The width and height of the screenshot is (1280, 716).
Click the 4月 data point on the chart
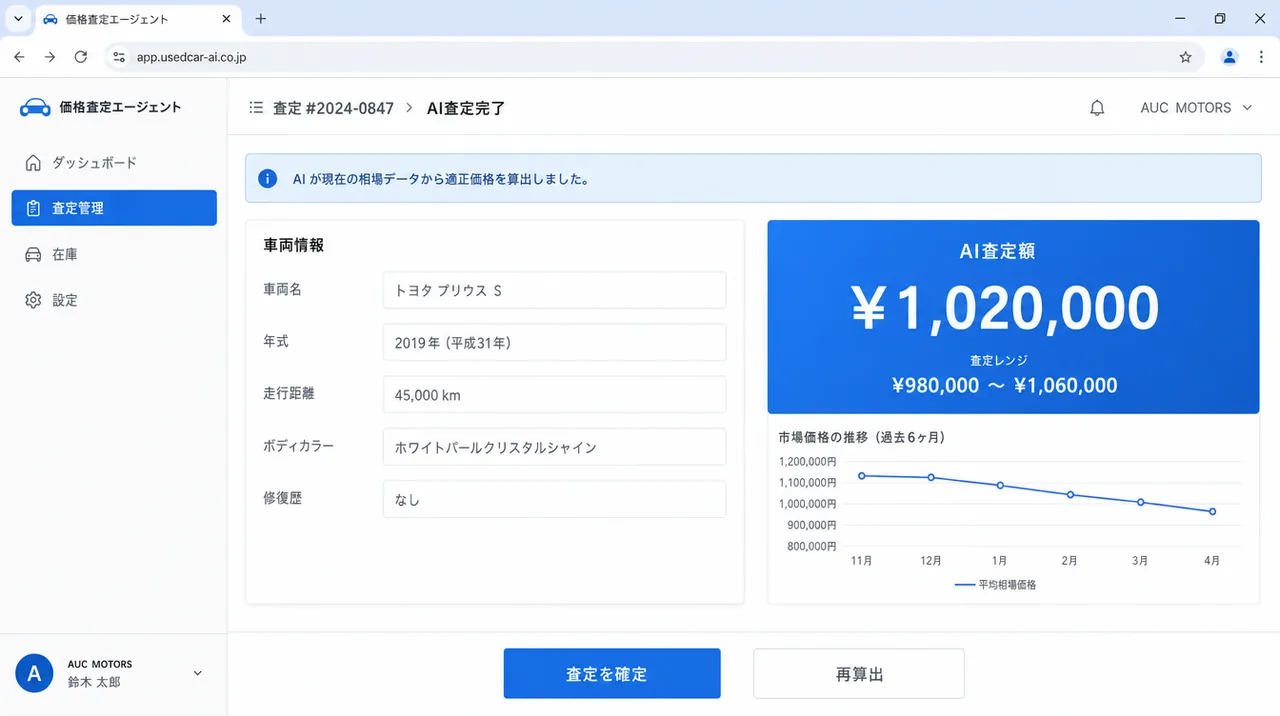[x=1212, y=511]
